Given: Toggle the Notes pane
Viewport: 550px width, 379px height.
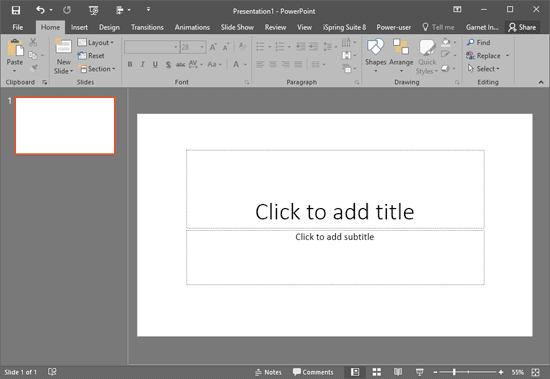Looking at the screenshot, I should (268, 372).
